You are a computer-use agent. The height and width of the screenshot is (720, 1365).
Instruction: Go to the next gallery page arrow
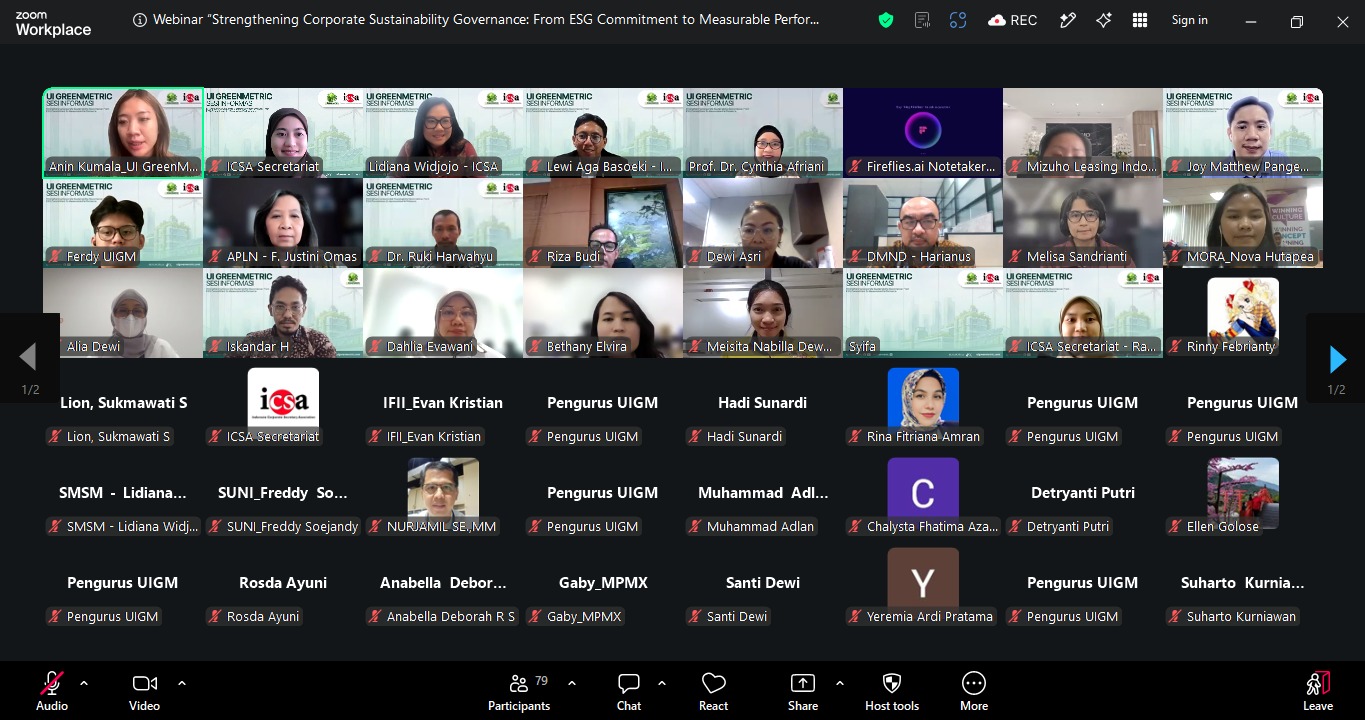click(x=1337, y=358)
